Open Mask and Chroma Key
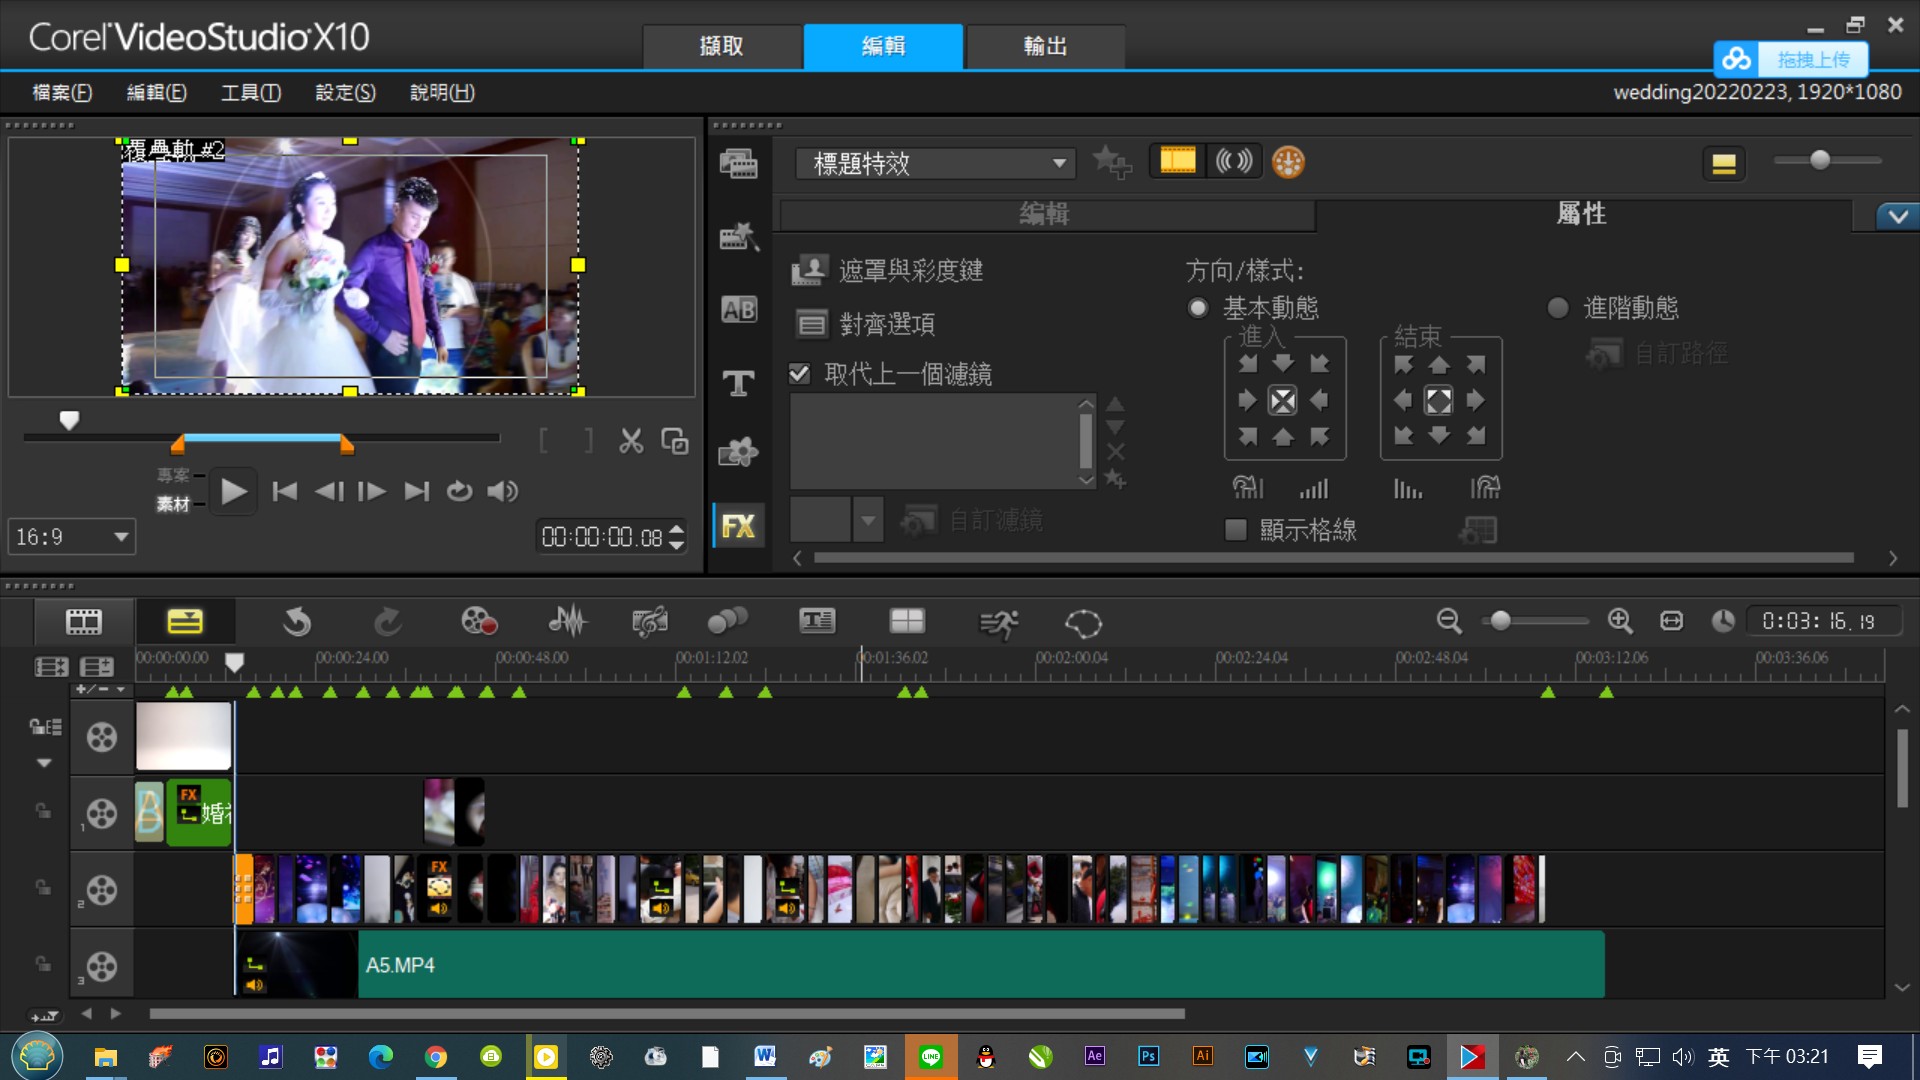 pos(887,270)
